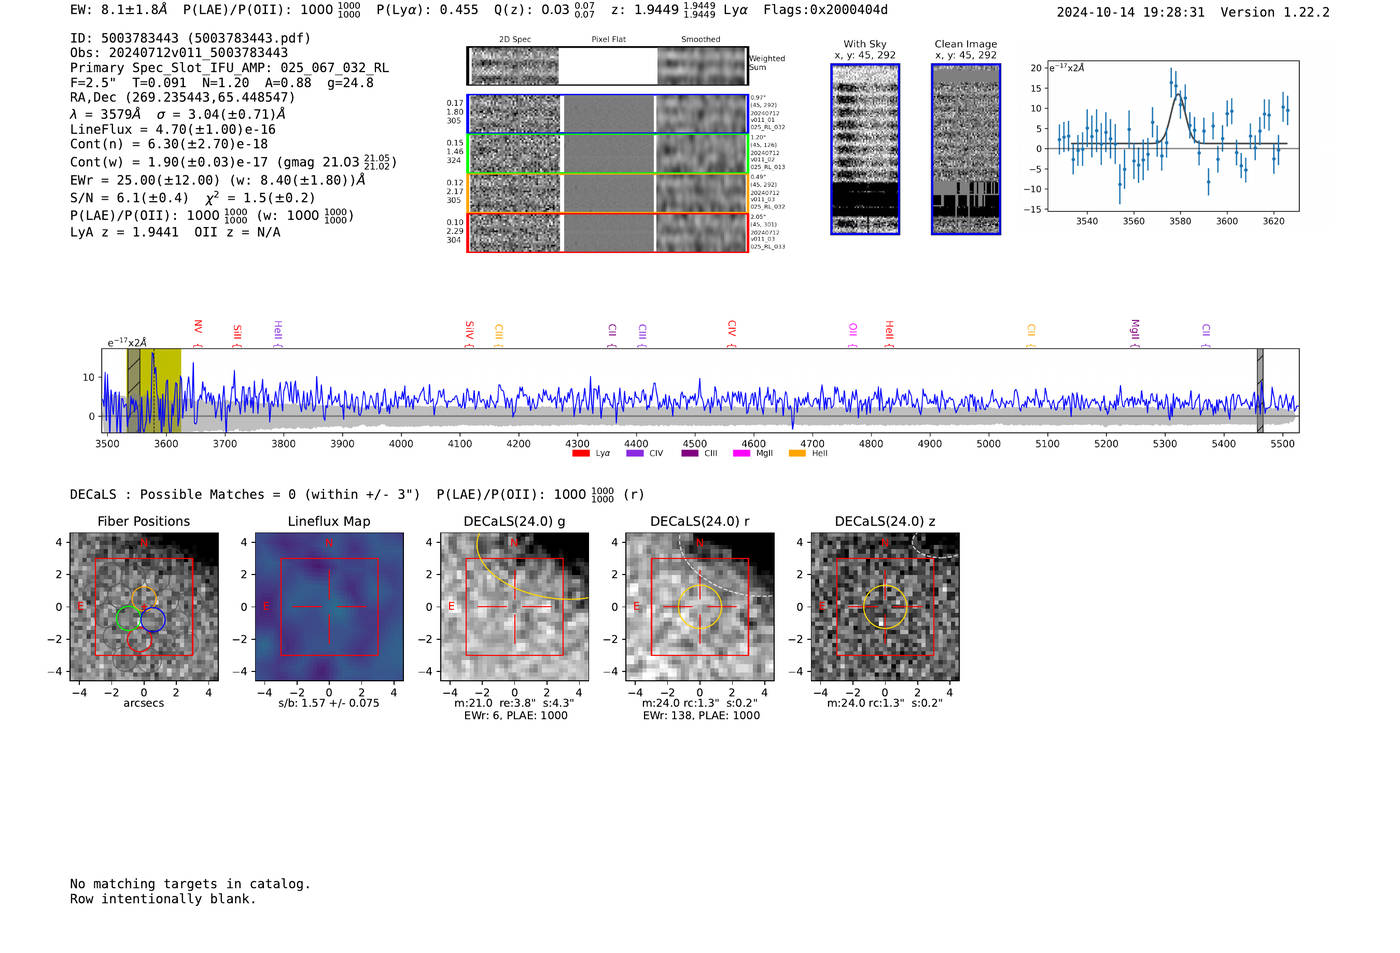This screenshot has height=953, width=1400.
Task: Click the blue fiber circle in Fiber Positions
Action: [x=153, y=620]
